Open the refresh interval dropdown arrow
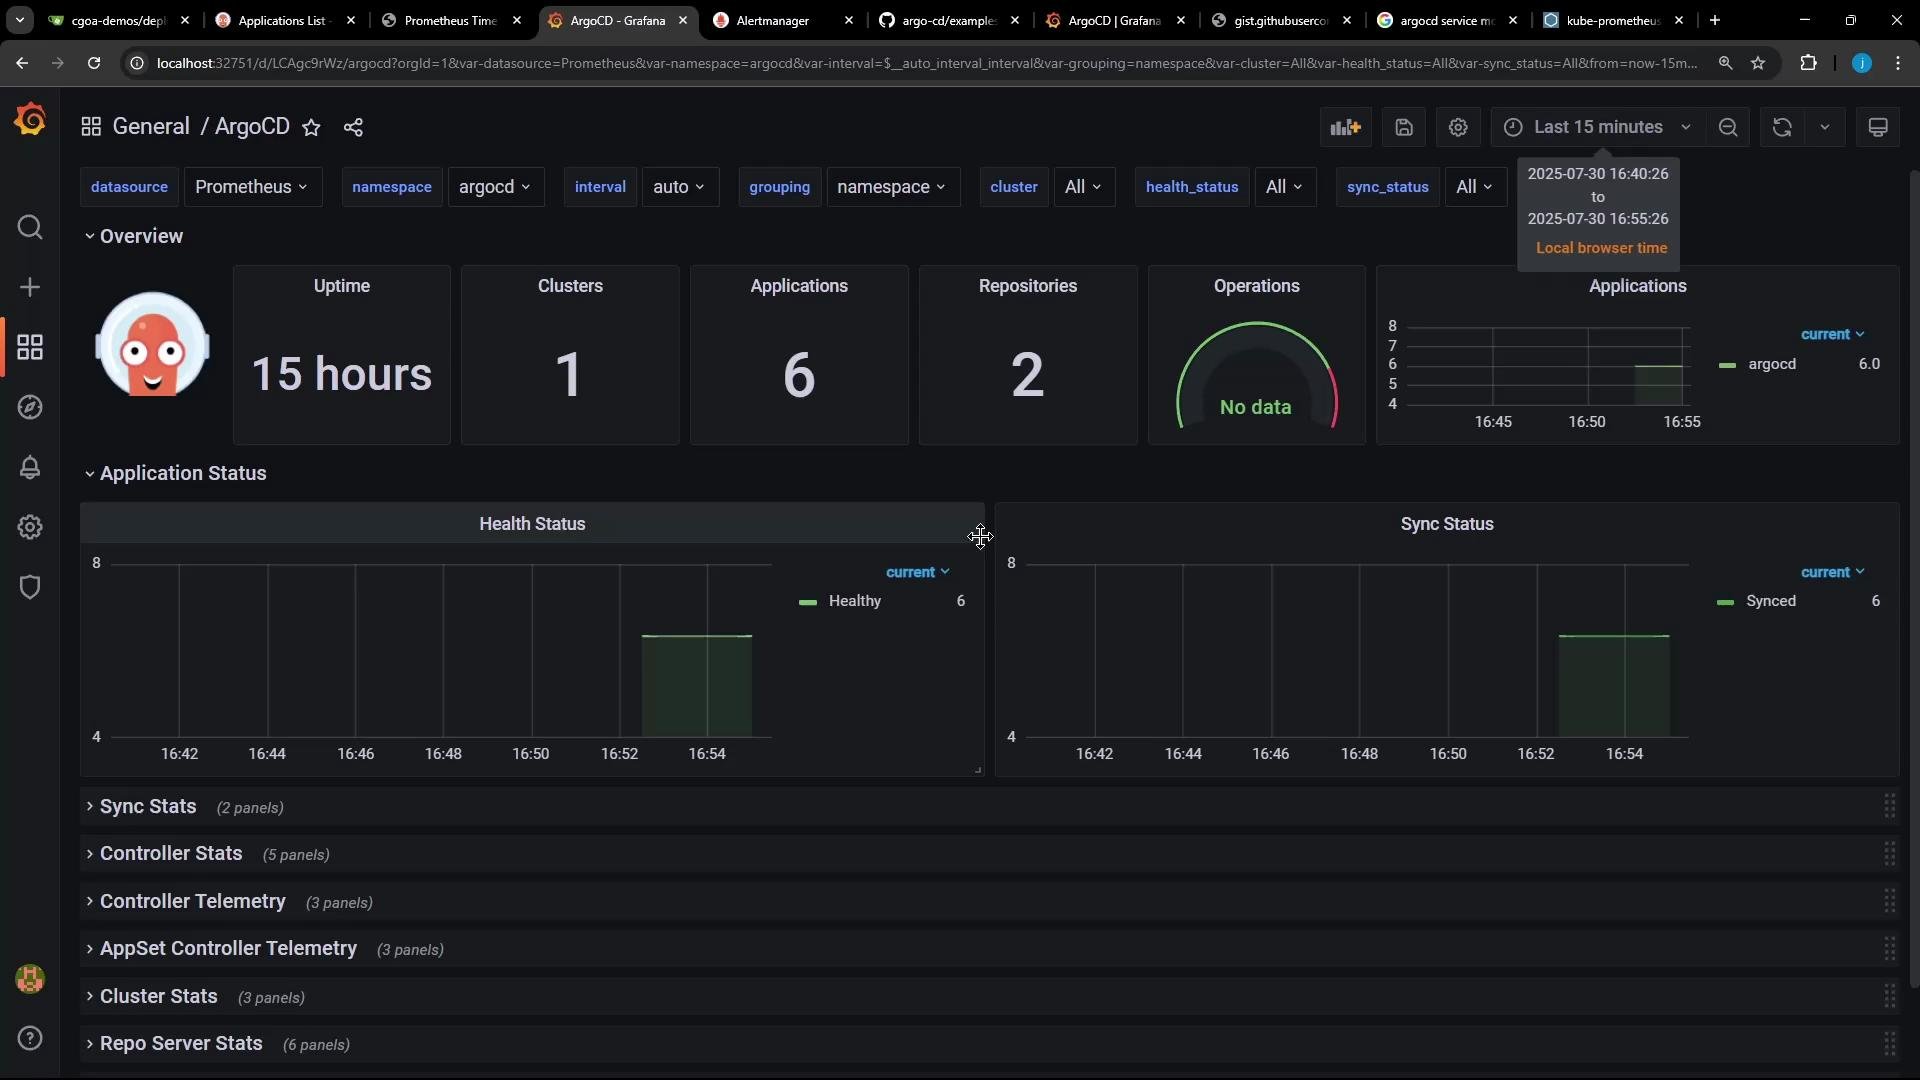This screenshot has height=1080, width=1920. (1825, 127)
